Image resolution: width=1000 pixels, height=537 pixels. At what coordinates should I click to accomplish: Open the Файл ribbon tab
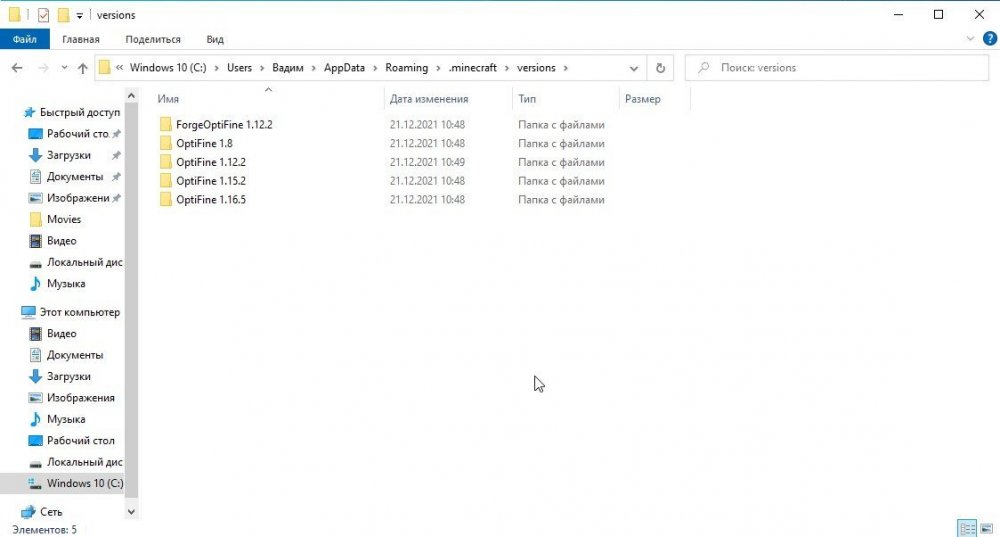[x=24, y=39]
